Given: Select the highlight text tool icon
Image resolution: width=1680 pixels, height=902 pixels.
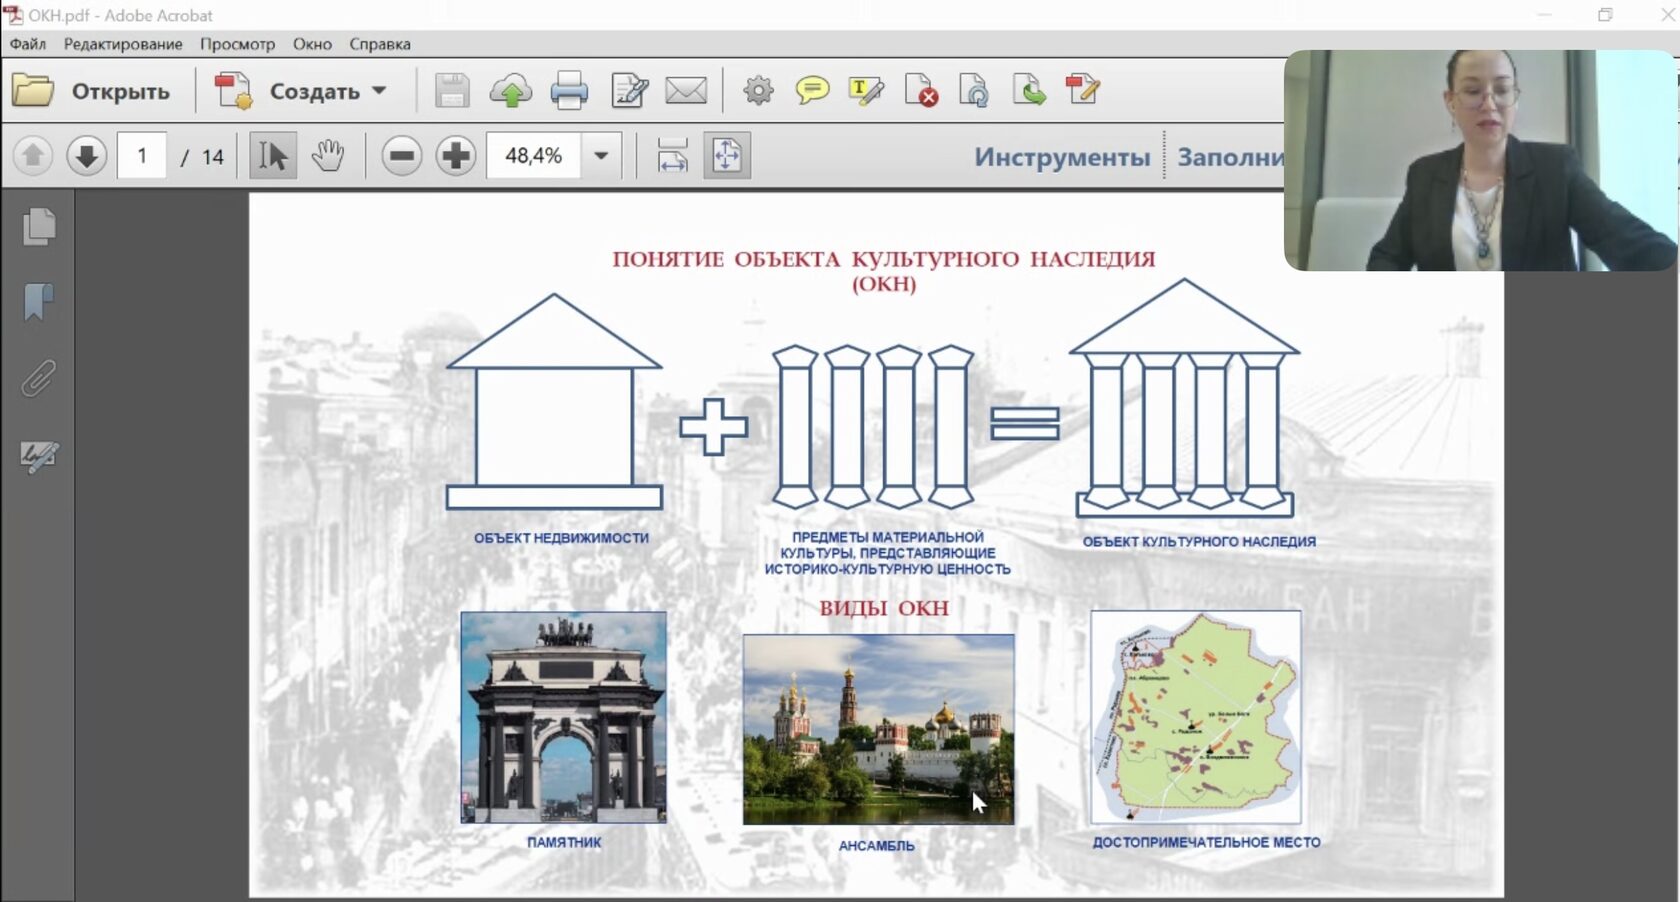Looking at the screenshot, I should pos(866,91).
